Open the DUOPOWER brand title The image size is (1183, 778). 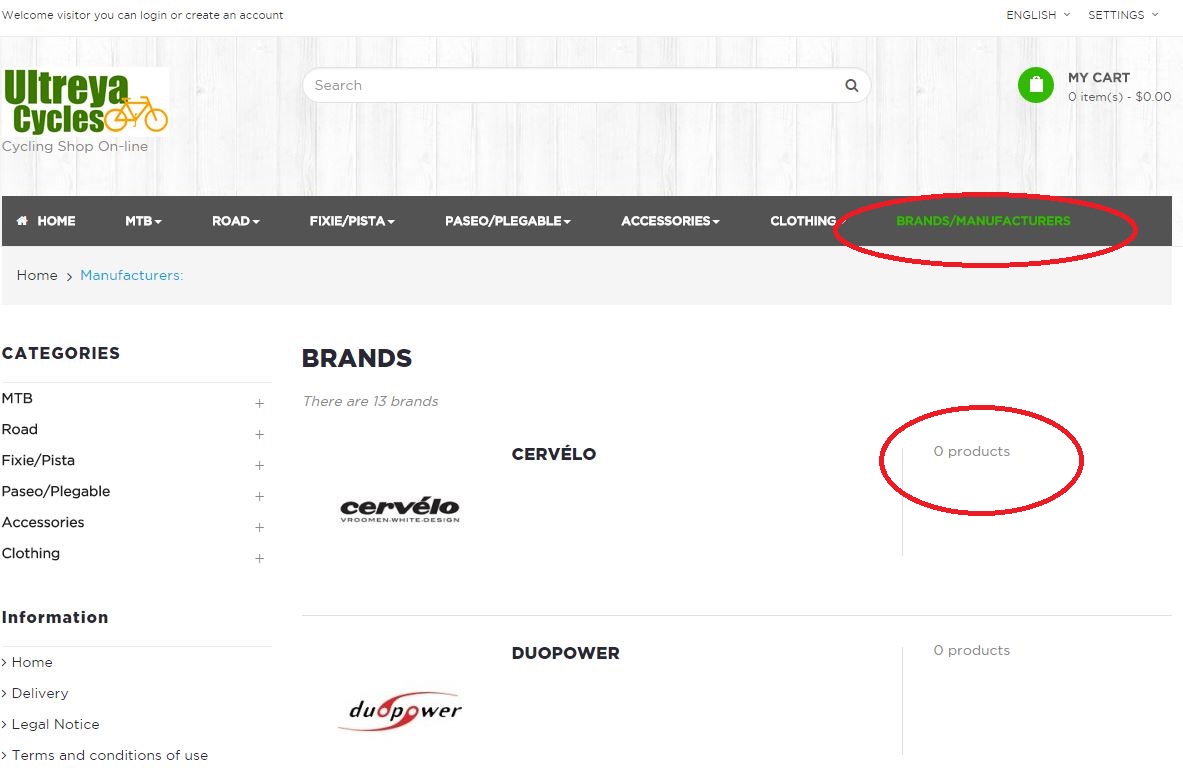click(x=566, y=653)
